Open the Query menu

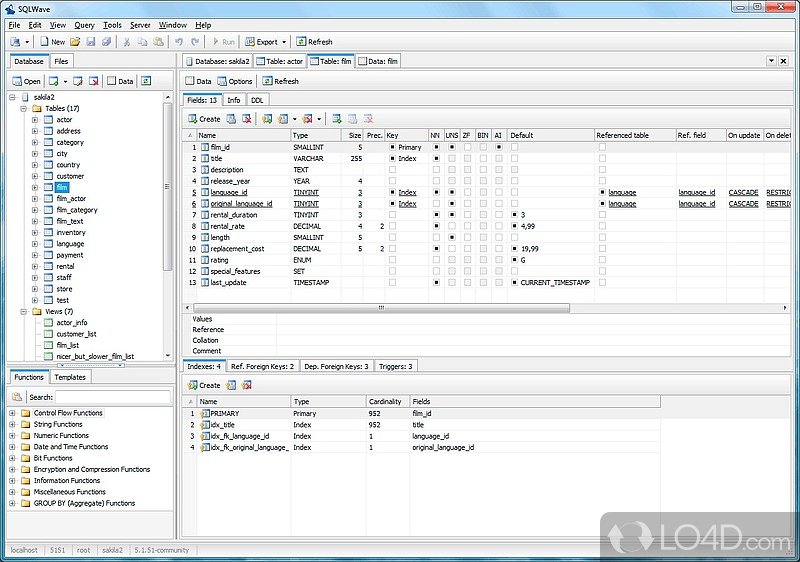[x=84, y=25]
